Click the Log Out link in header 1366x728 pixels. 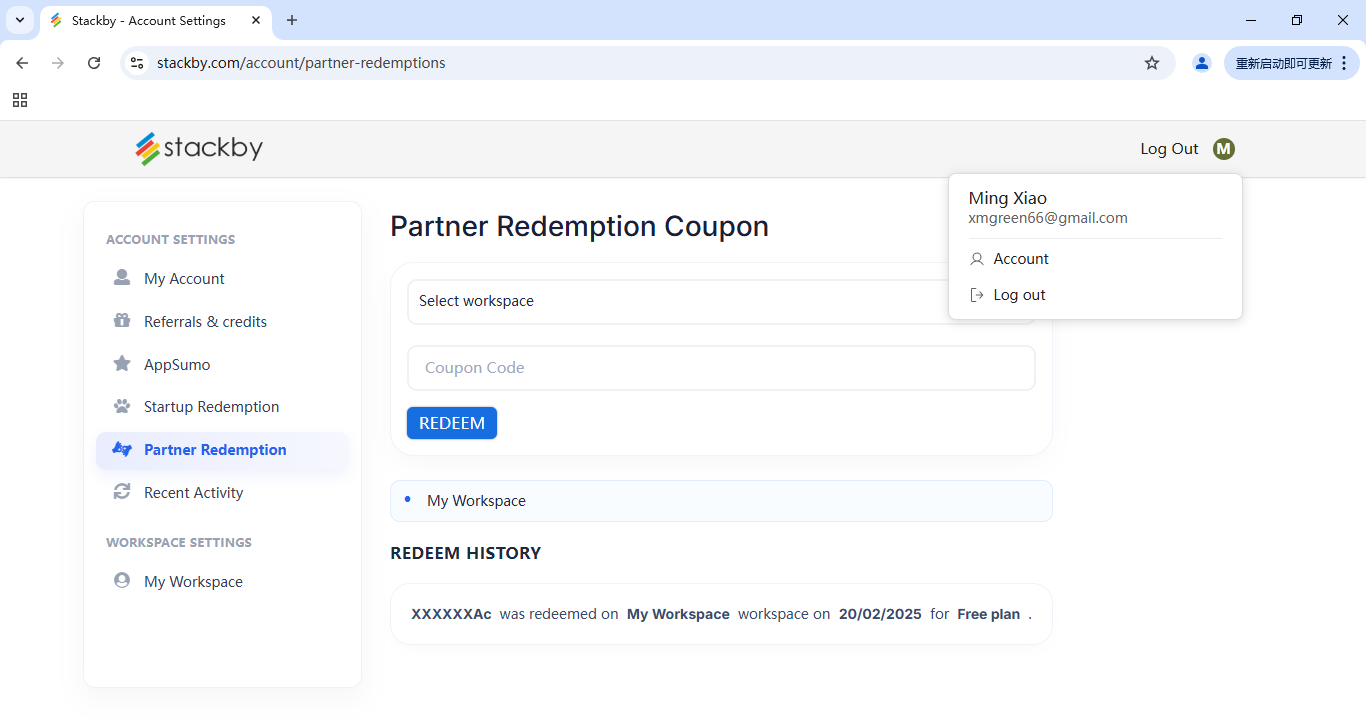pos(1169,149)
